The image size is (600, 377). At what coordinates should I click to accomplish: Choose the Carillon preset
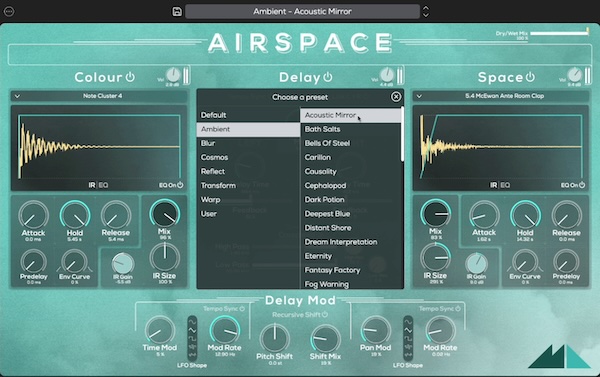[x=350, y=158]
